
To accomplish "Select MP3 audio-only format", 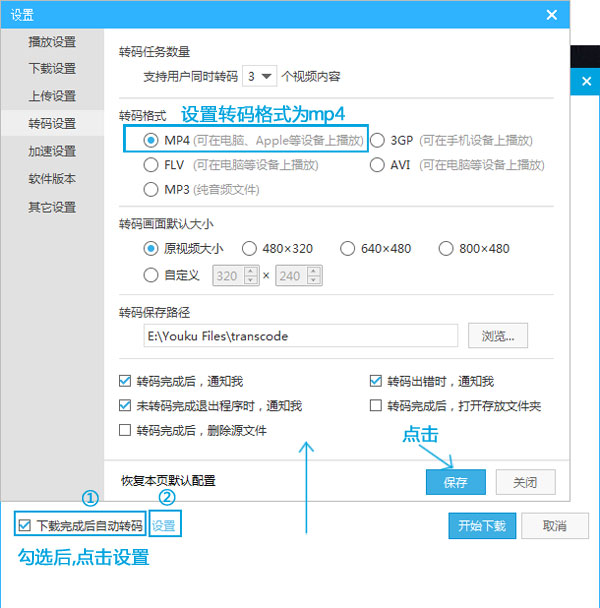I will tap(151, 190).
